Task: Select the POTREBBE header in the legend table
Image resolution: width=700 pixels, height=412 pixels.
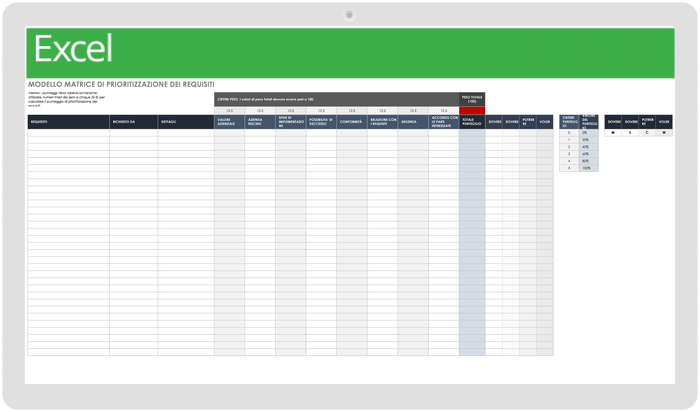Action: click(x=647, y=122)
